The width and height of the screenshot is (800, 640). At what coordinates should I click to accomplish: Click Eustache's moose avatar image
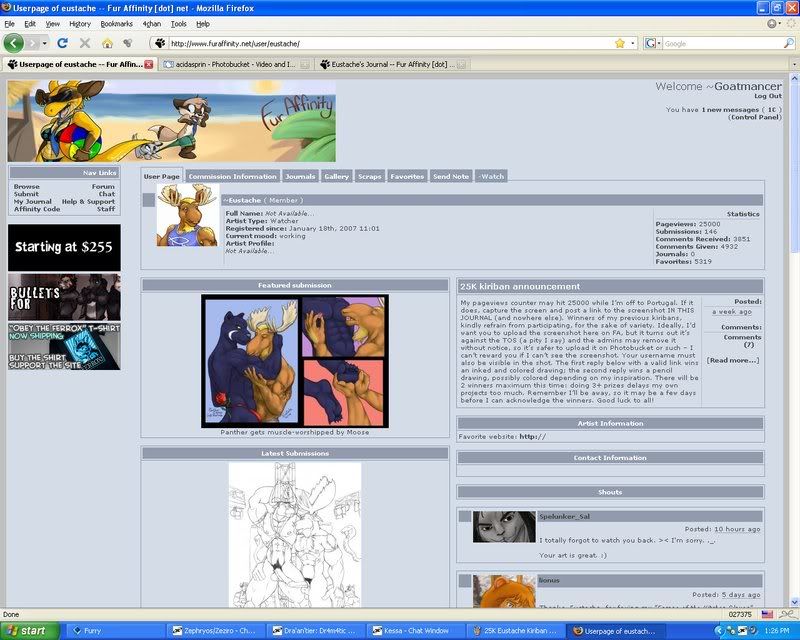coord(187,215)
